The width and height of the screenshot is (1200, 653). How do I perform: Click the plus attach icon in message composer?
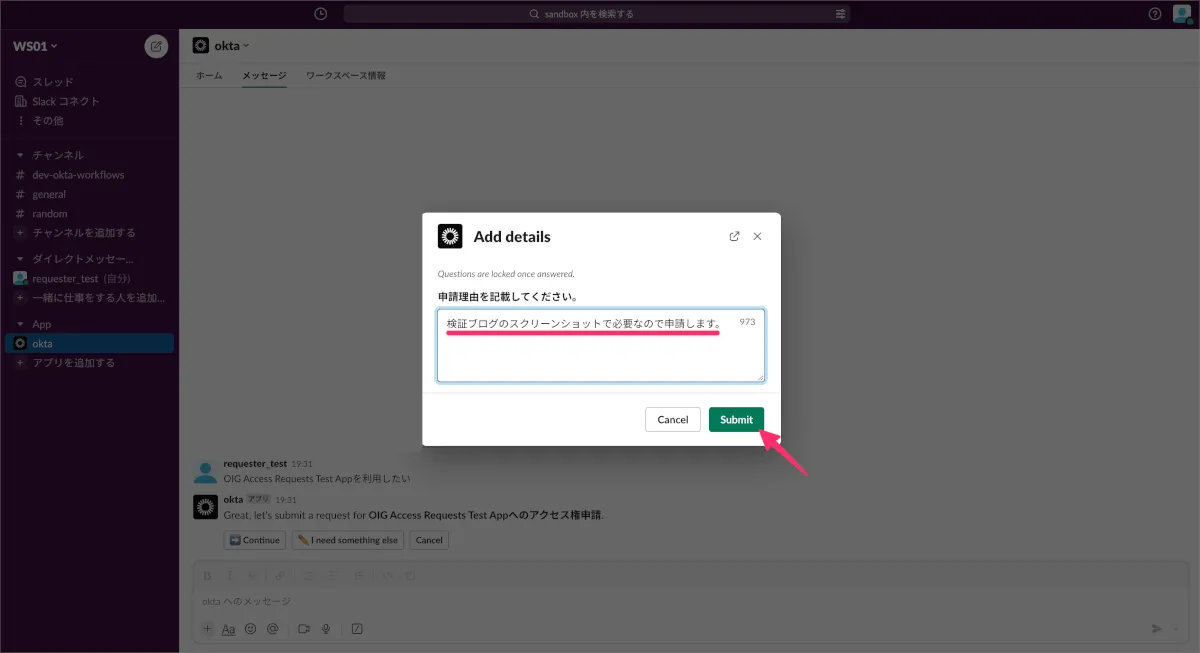(x=208, y=629)
